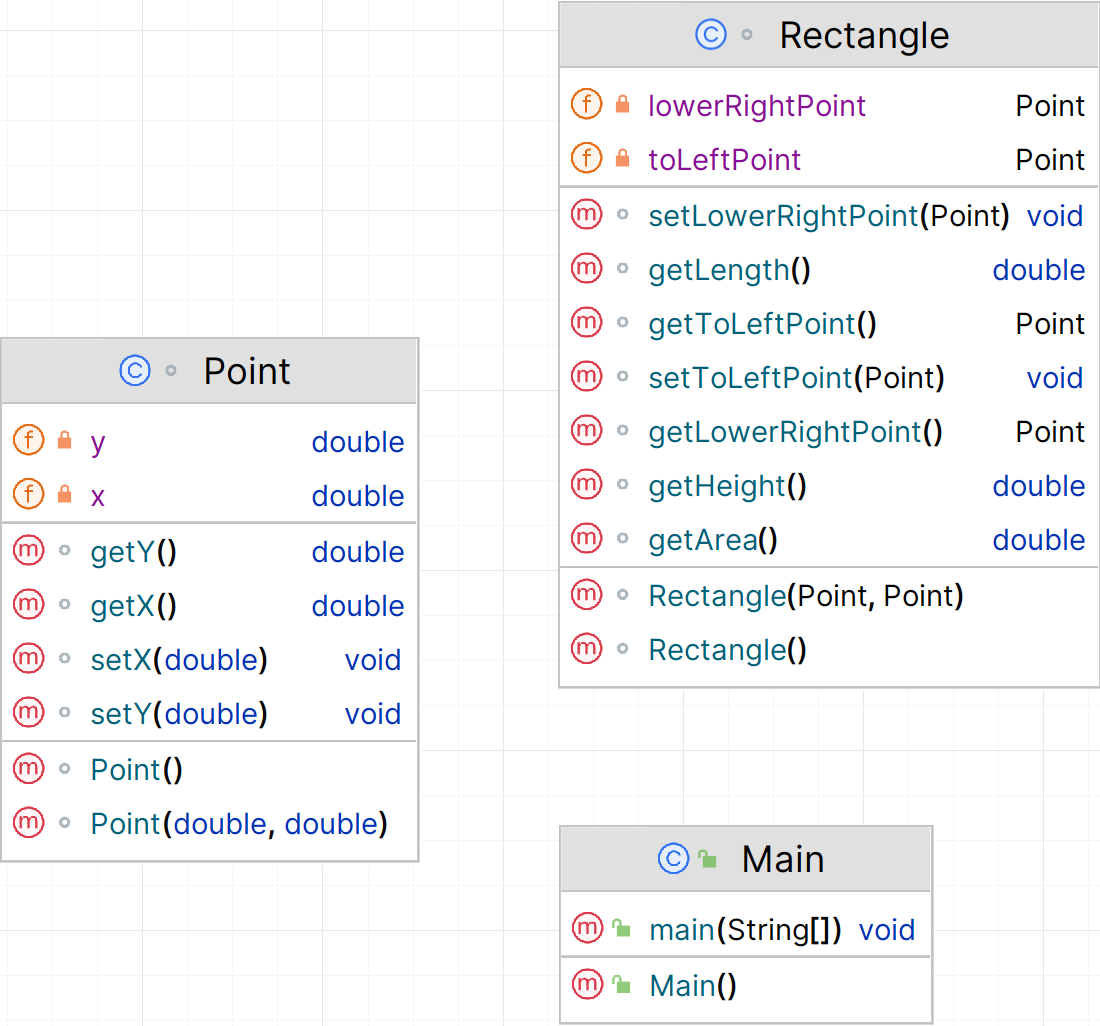Click the class icon beside Main title

(673, 859)
